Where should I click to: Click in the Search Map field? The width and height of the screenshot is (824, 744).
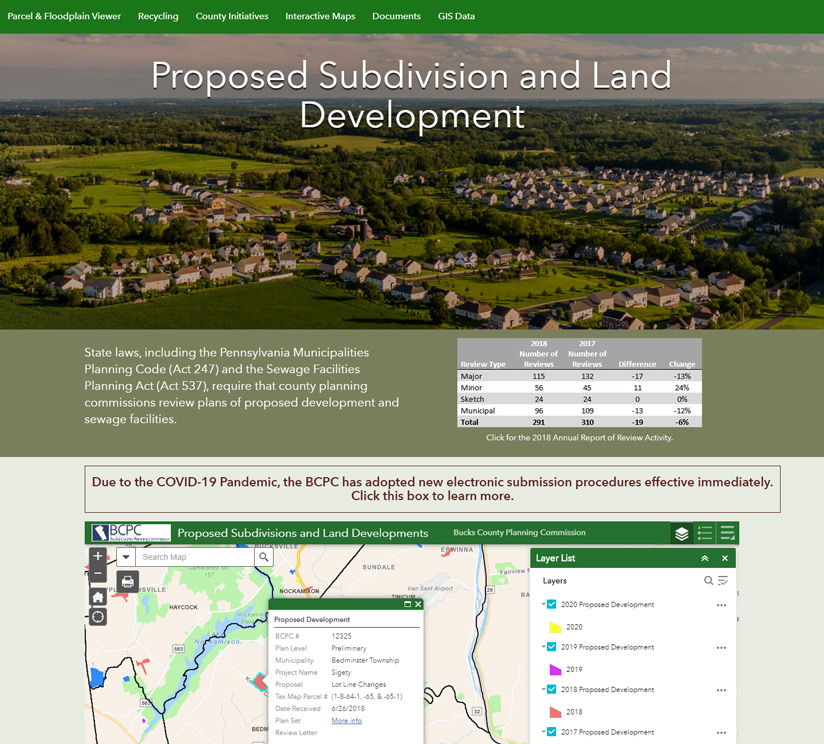click(x=195, y=557)
